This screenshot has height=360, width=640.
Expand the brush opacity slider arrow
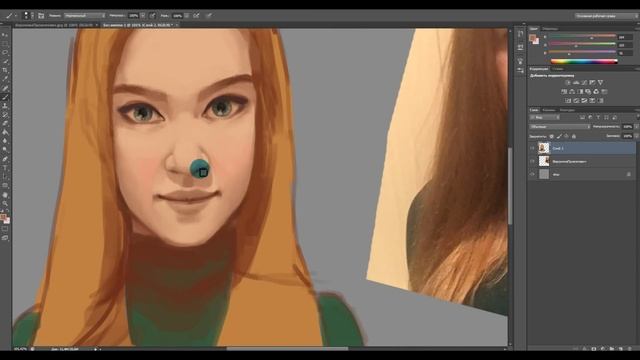point(143,16)
